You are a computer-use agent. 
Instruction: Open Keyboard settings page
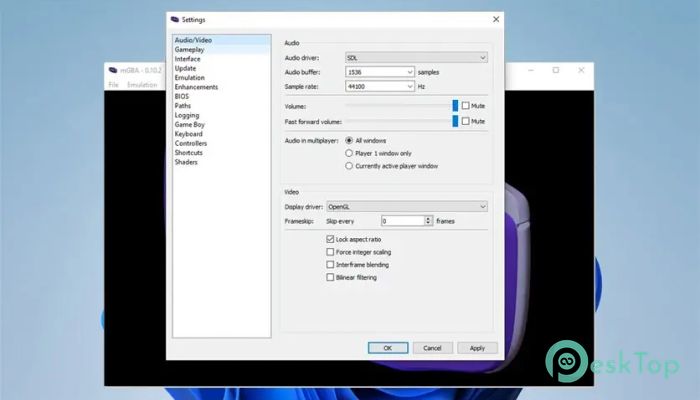coord(221,134)
